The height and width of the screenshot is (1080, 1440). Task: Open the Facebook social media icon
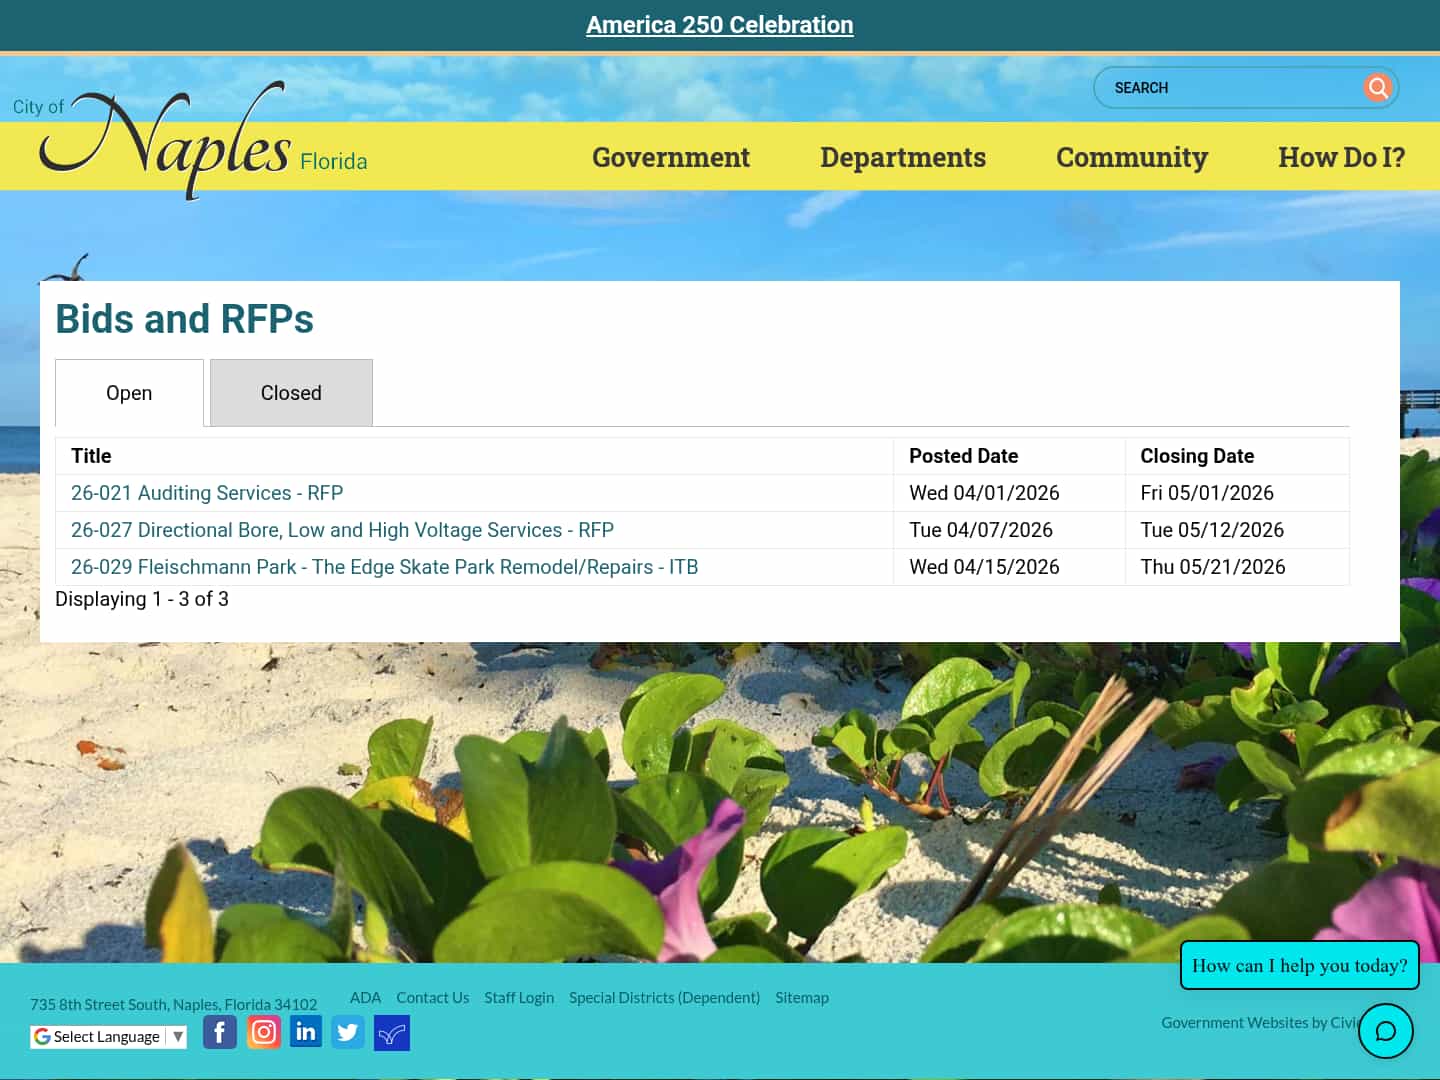point(220,1031)
